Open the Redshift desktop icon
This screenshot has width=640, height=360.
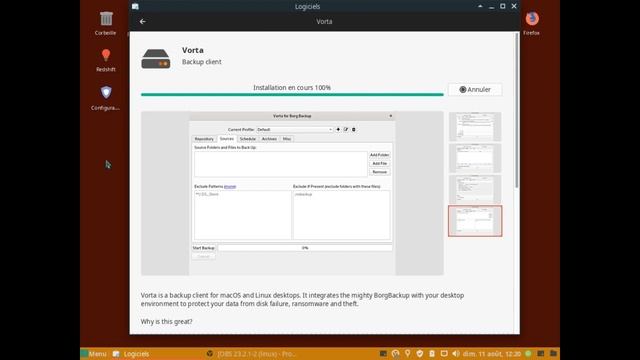coord(106,60)
